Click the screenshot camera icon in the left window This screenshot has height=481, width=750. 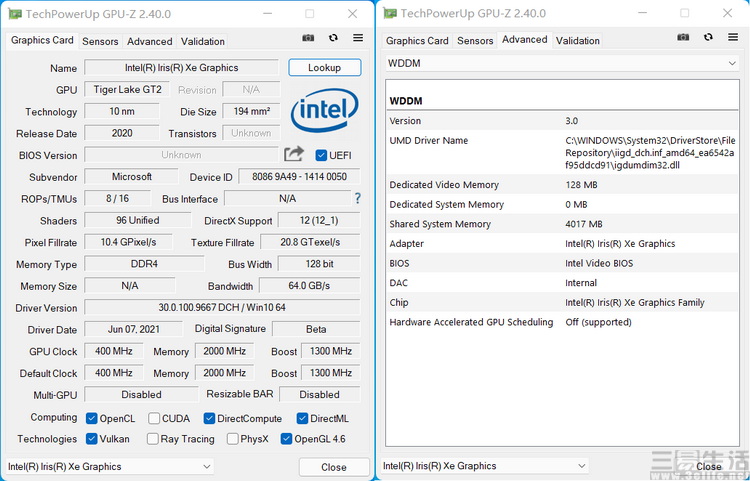click(x=308, y=38)
